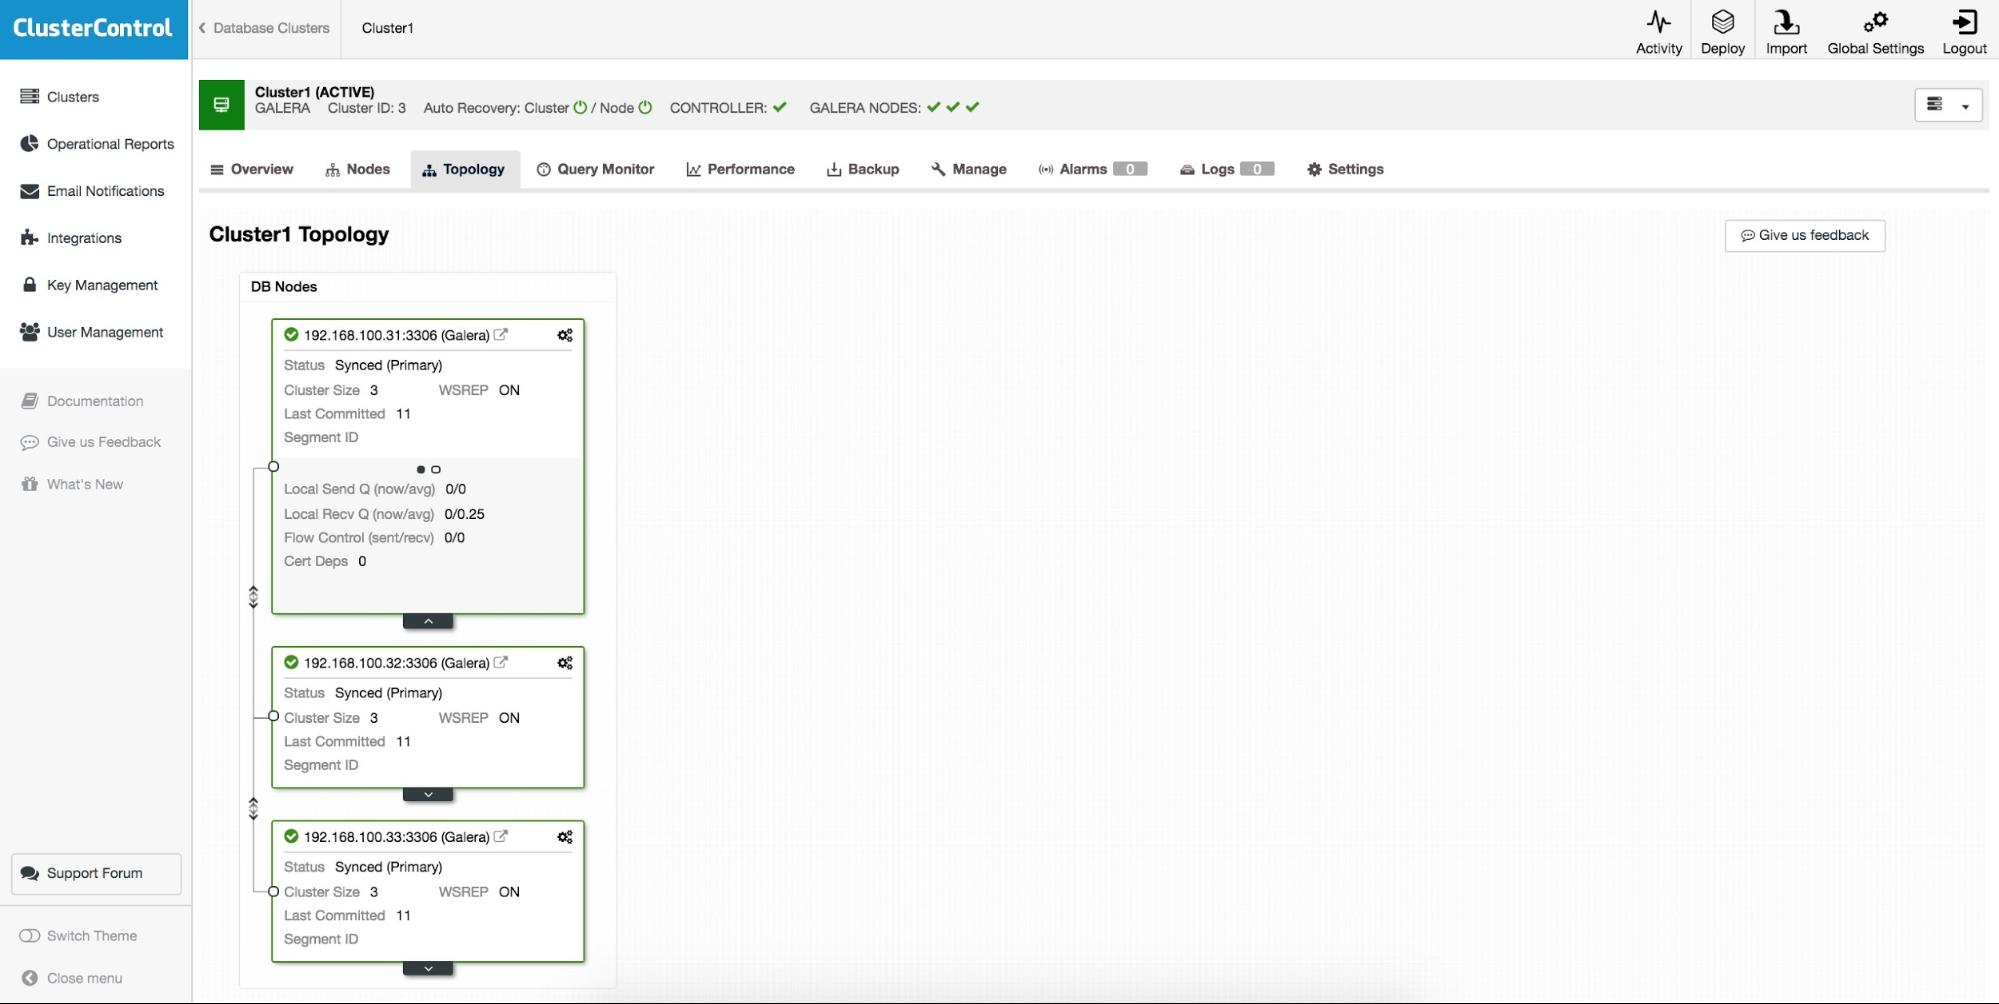Click Give us Feedback in sidebar
This screenshot has height=1004, width=1999.
click(x=90, y=442)
